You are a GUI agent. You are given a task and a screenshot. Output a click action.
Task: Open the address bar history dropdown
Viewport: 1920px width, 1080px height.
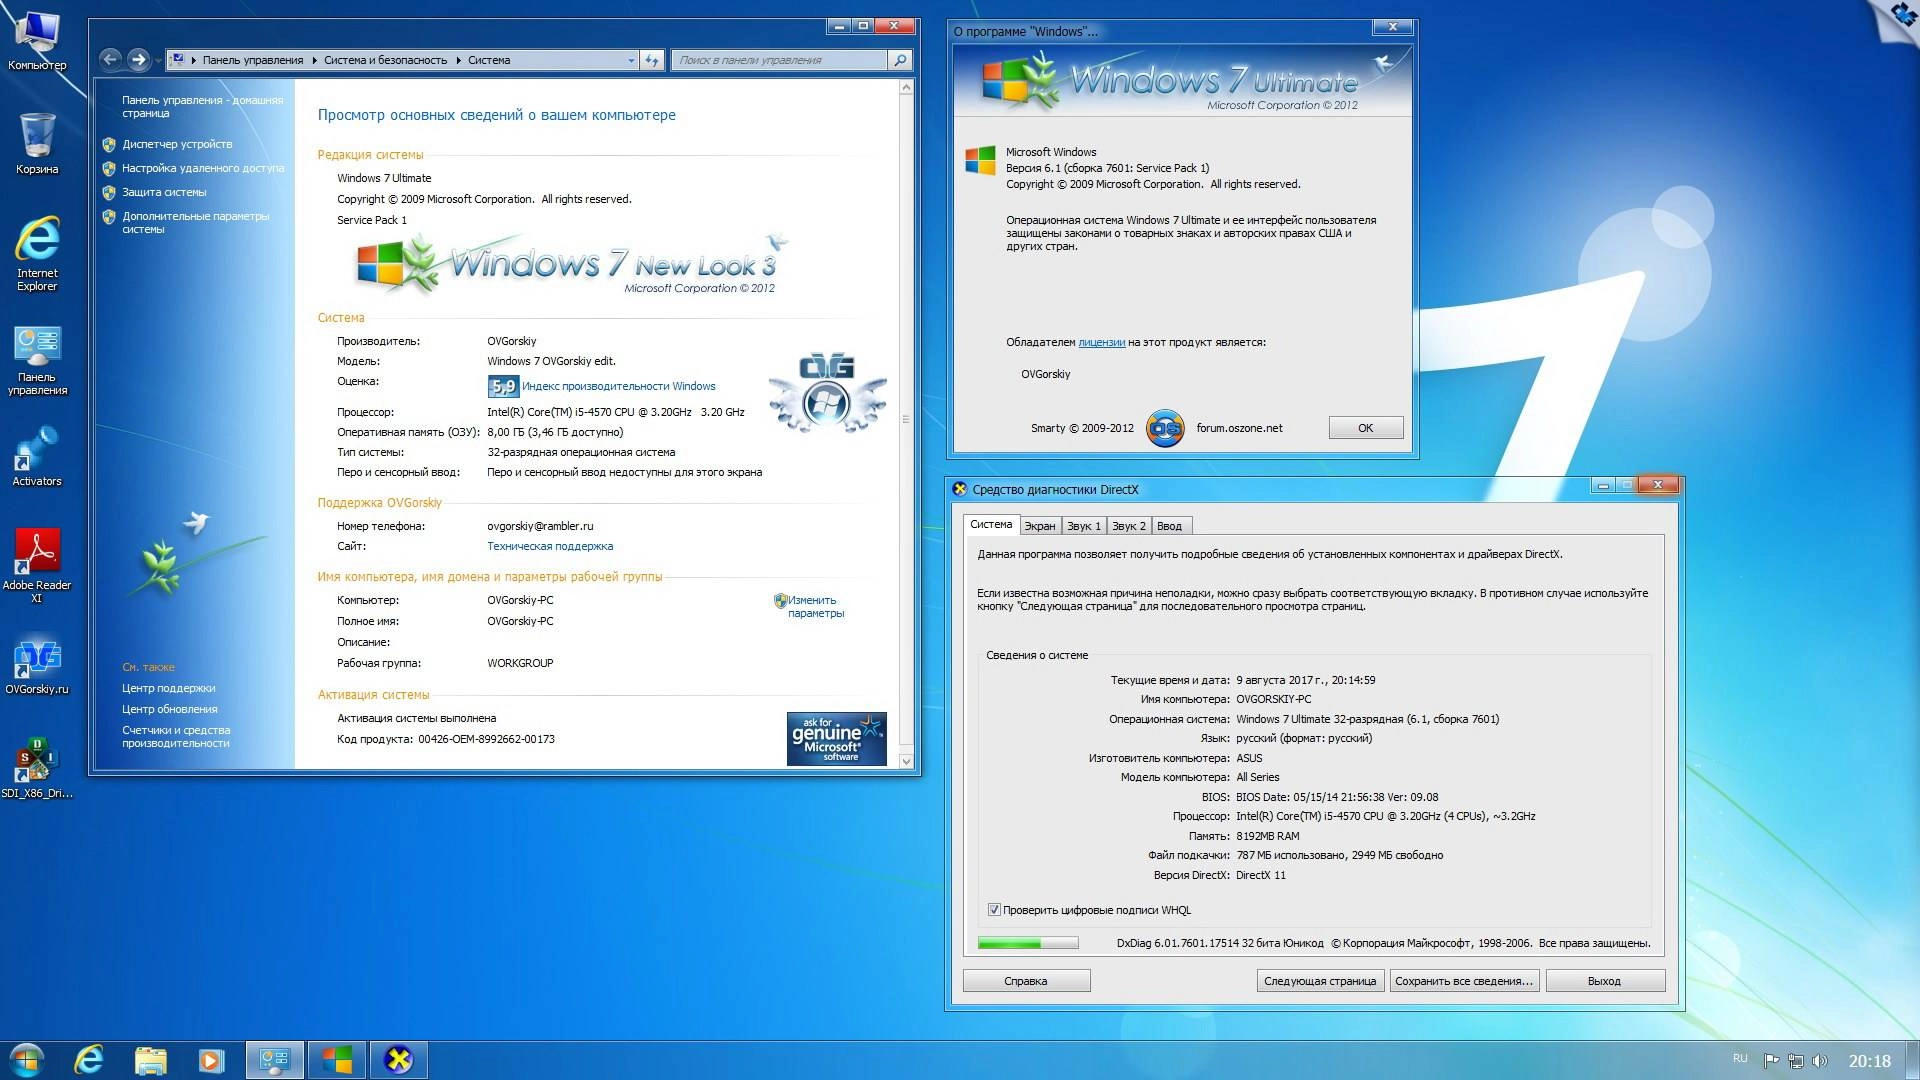[630, 59]
